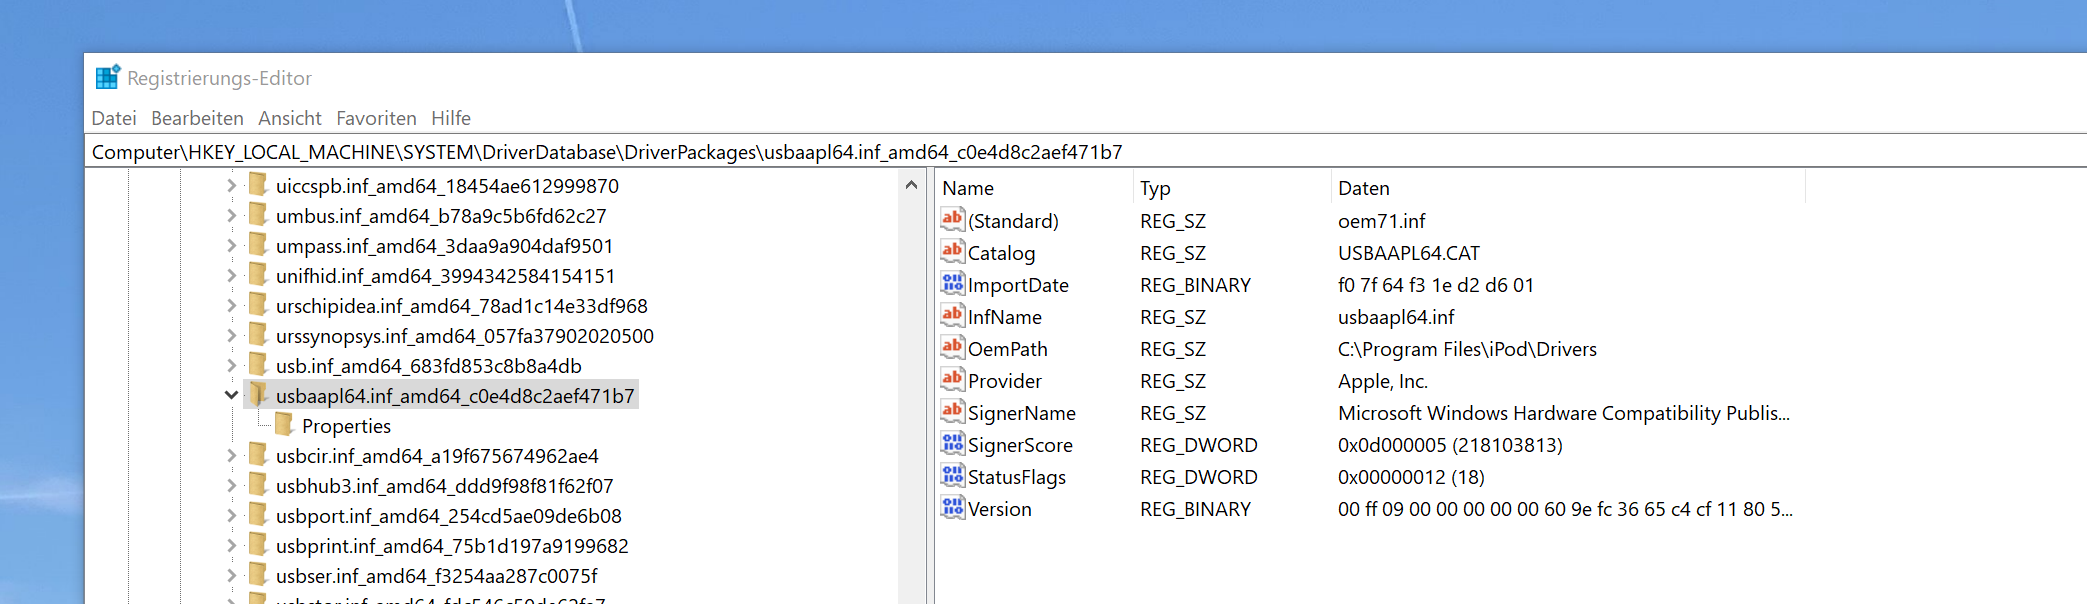The image size is (2087, 604).
Task: Collapse the usbaapl64.inf_amd64 tree node
Action: click(231, 396)
